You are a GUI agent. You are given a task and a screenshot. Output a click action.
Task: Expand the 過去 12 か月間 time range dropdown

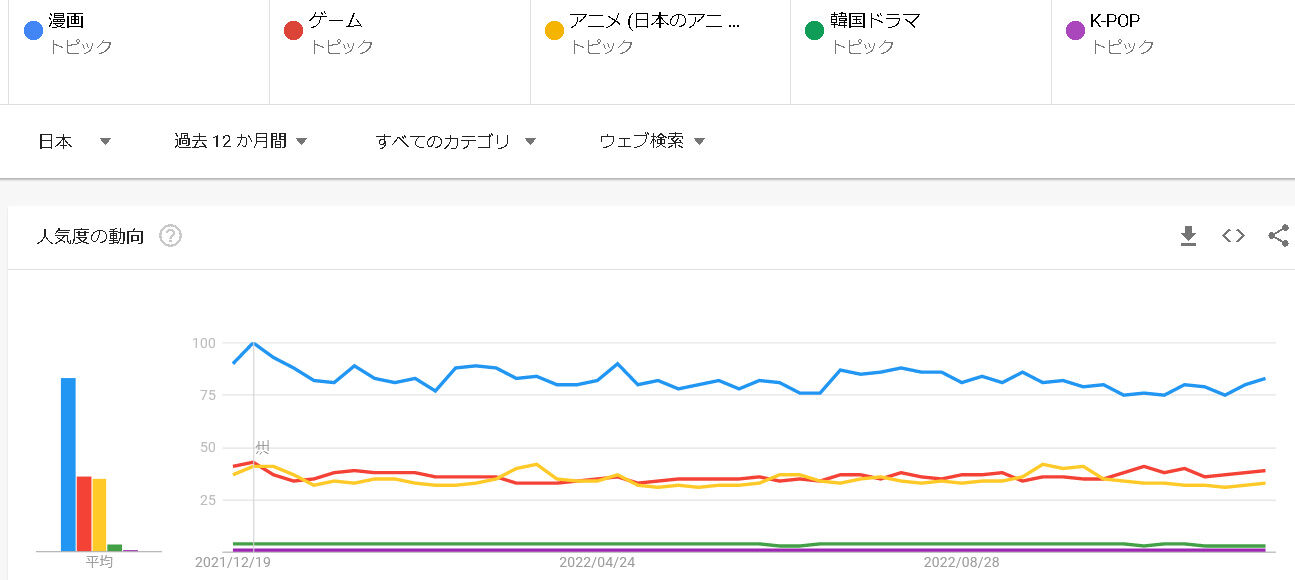click(x=240, y=141)
